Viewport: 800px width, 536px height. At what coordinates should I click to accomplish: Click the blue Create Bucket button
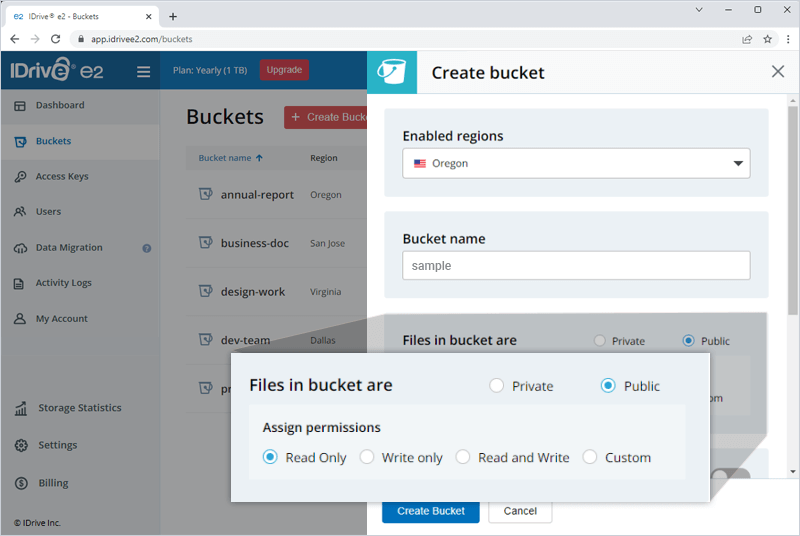(431, 512)
